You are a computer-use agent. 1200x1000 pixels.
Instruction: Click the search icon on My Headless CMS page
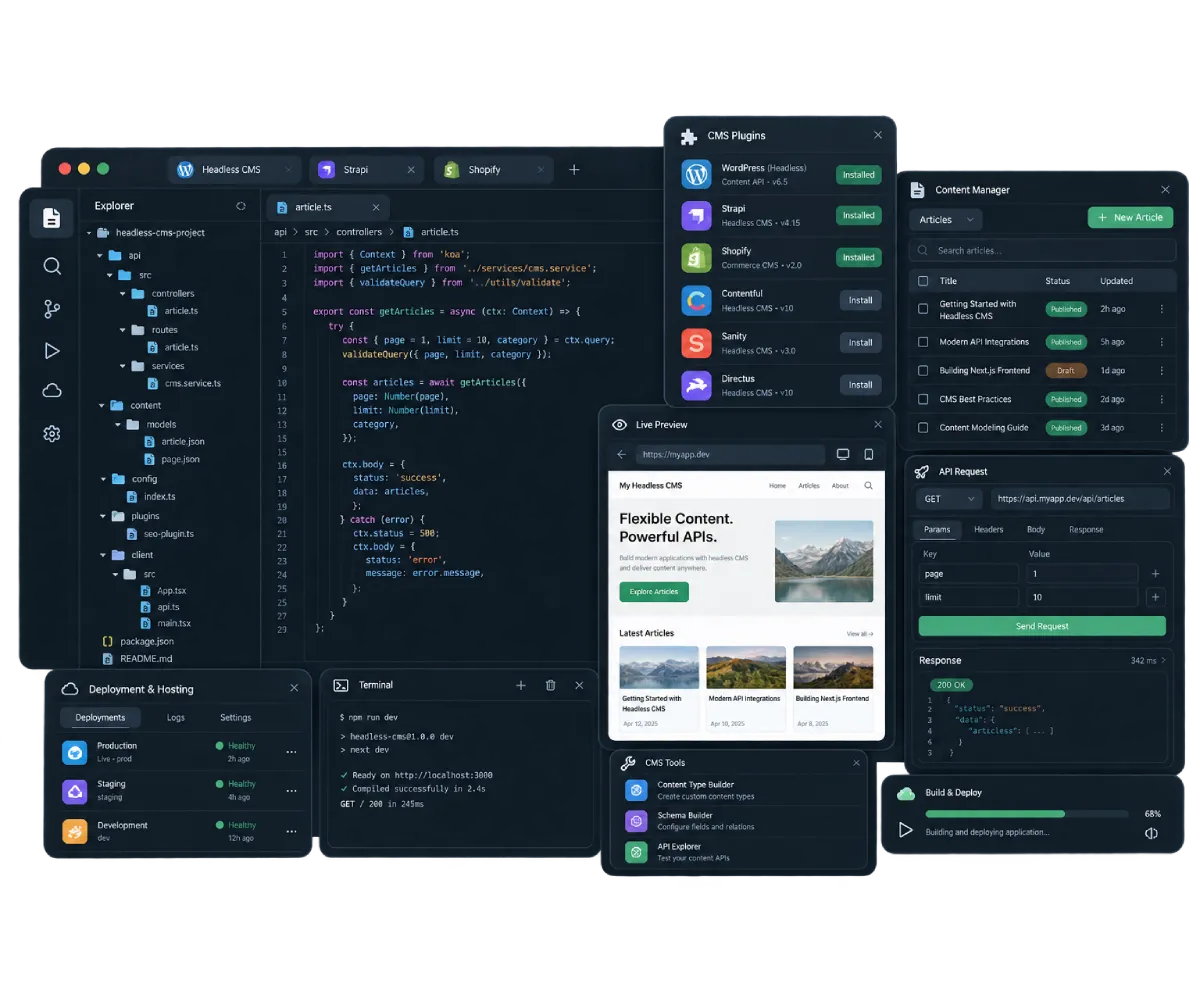click(x=868, y=486)
